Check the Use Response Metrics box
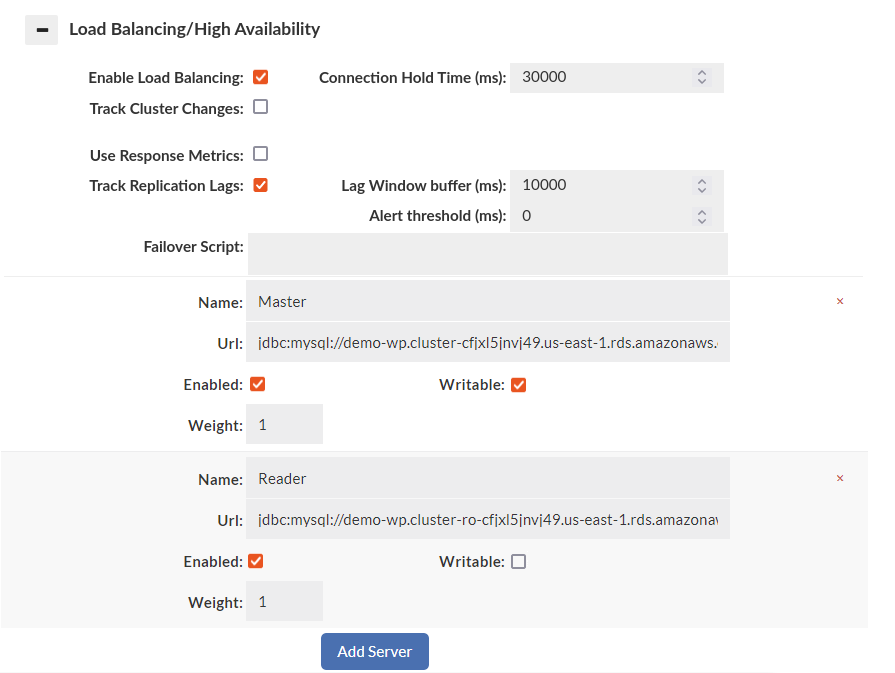Viewport: 895px width, 673px height. coord(261,154)
